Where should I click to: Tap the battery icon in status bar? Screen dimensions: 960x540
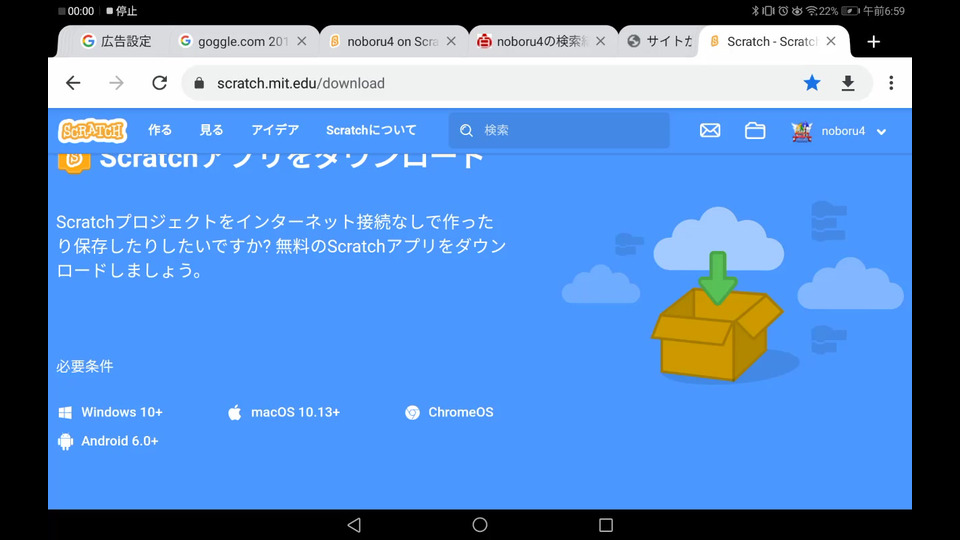click(850, 11)
